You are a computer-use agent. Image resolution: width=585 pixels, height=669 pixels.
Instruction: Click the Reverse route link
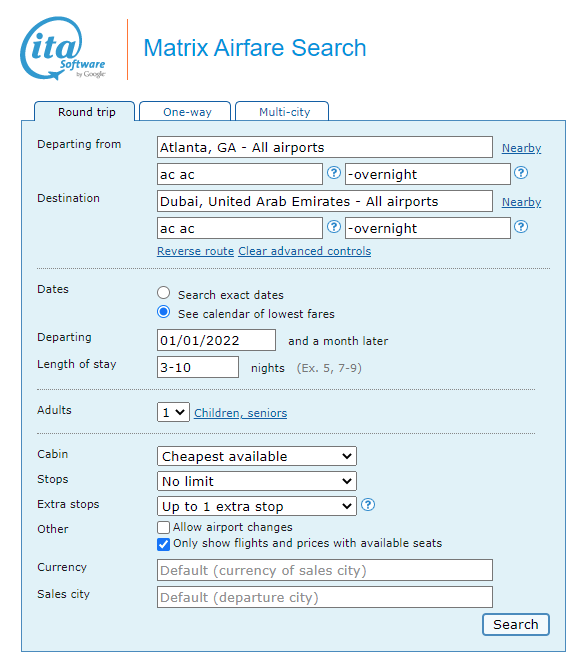pyautogui.click(x=195, y=251)
